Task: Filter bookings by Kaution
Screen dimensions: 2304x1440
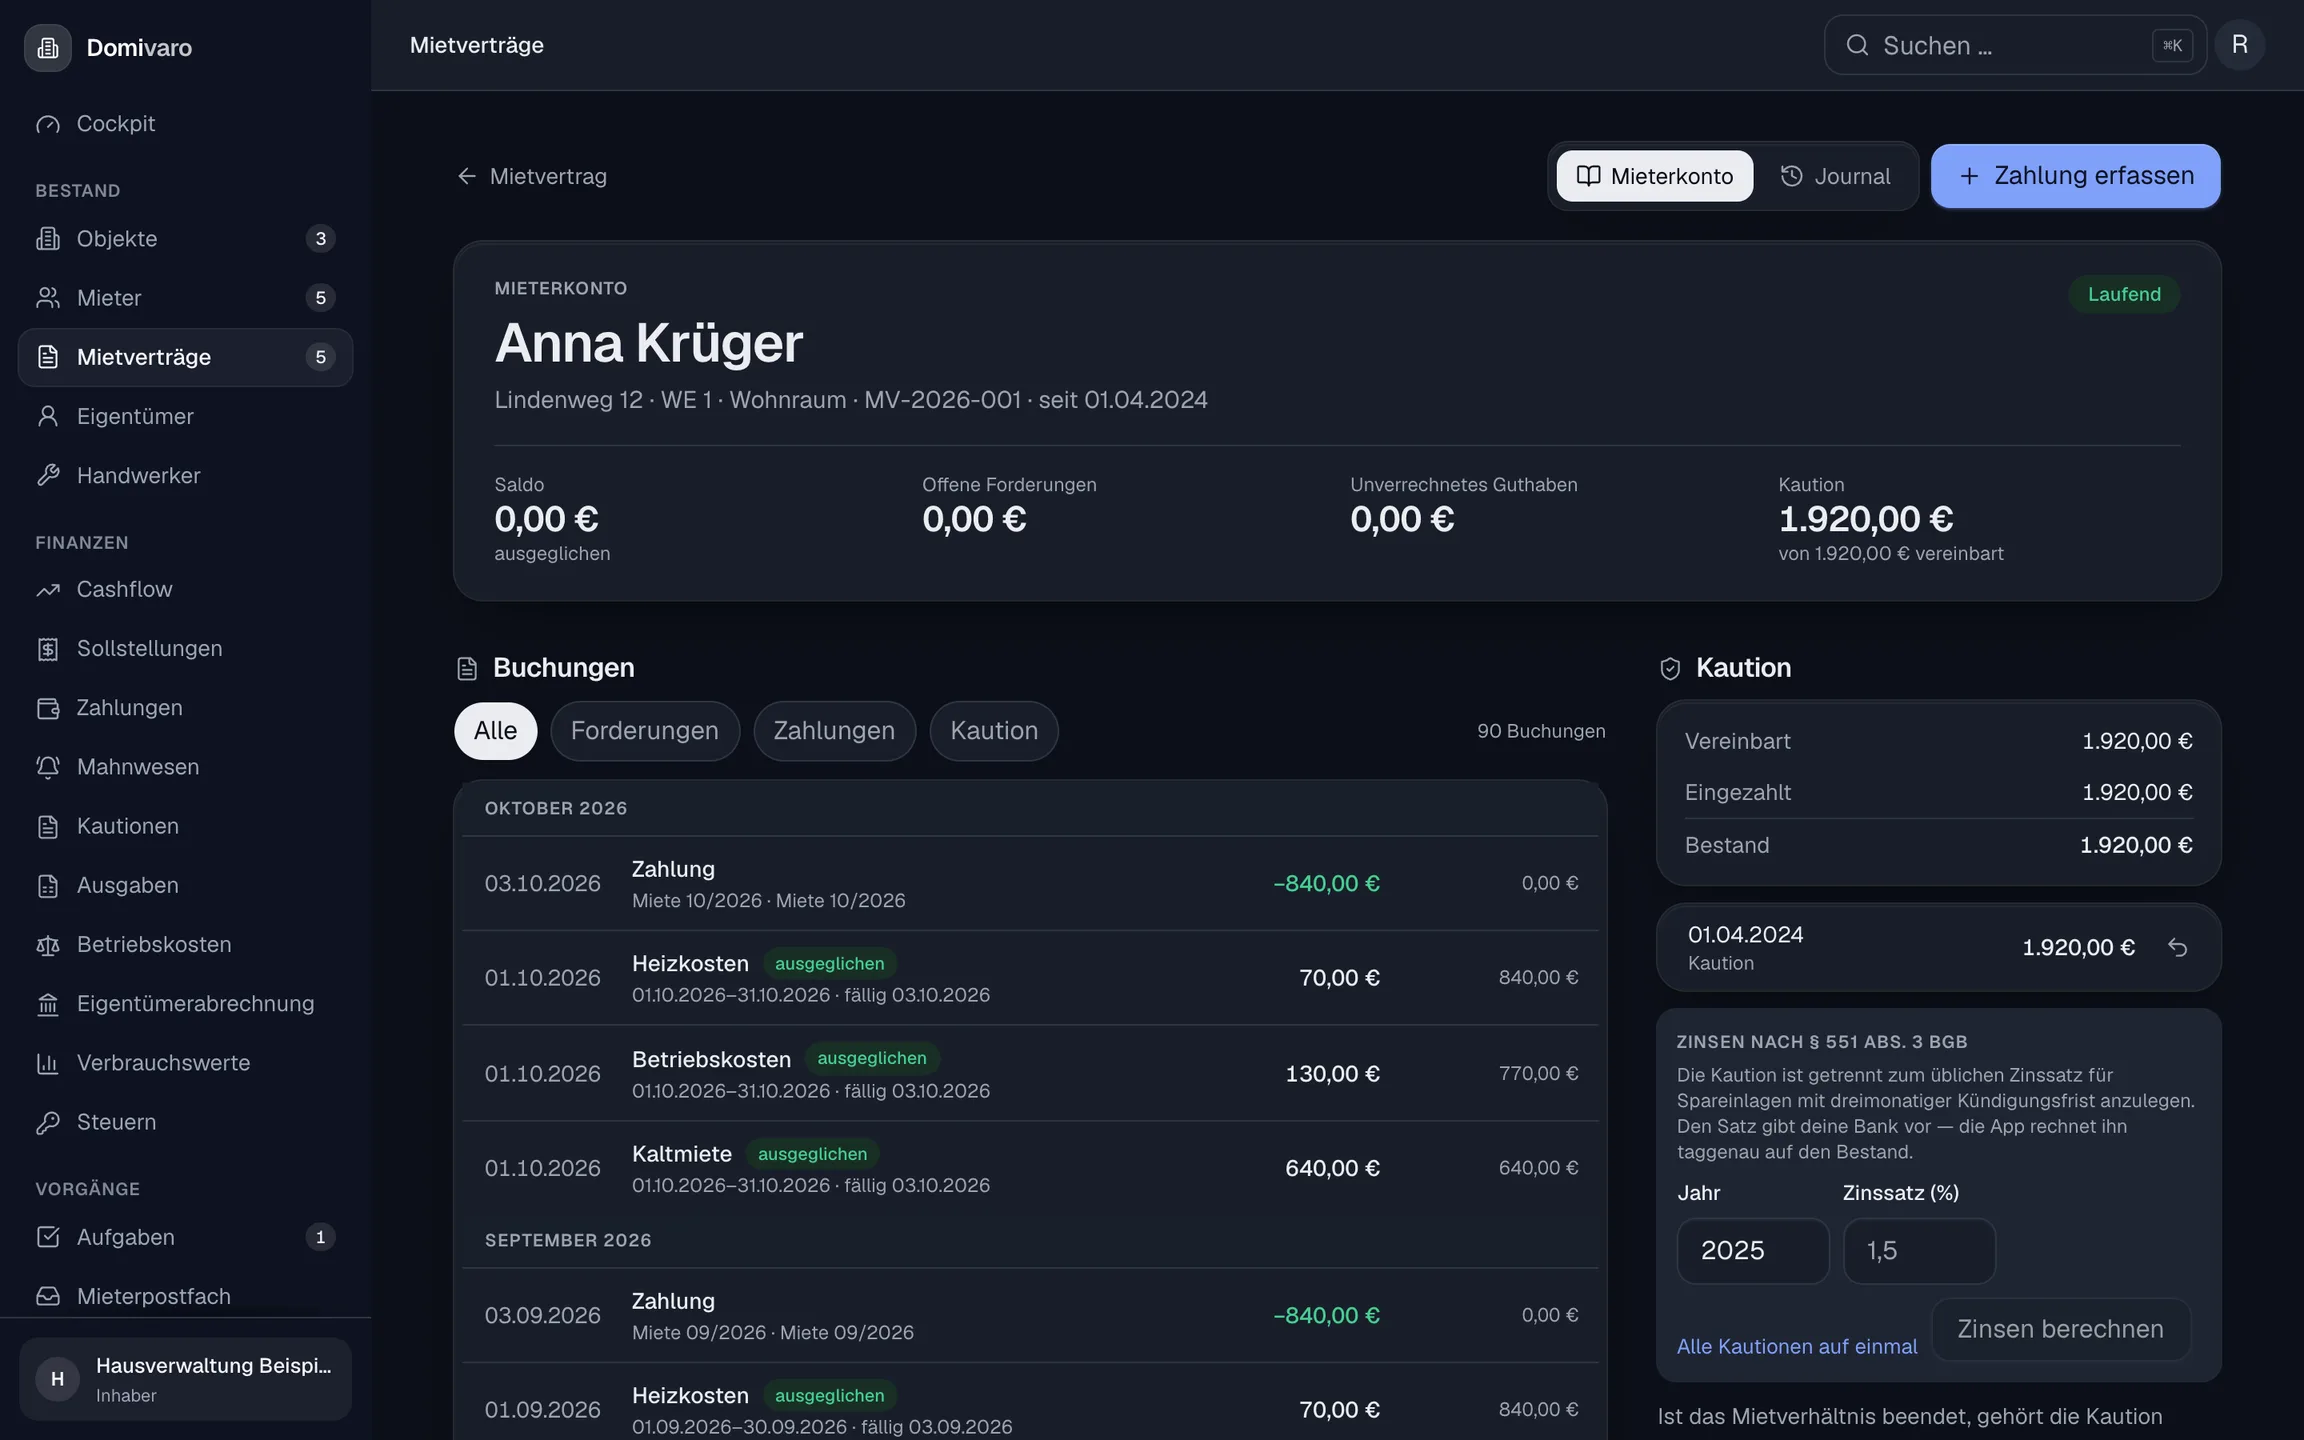Action: pyautogui.click(x=994, y=731)
